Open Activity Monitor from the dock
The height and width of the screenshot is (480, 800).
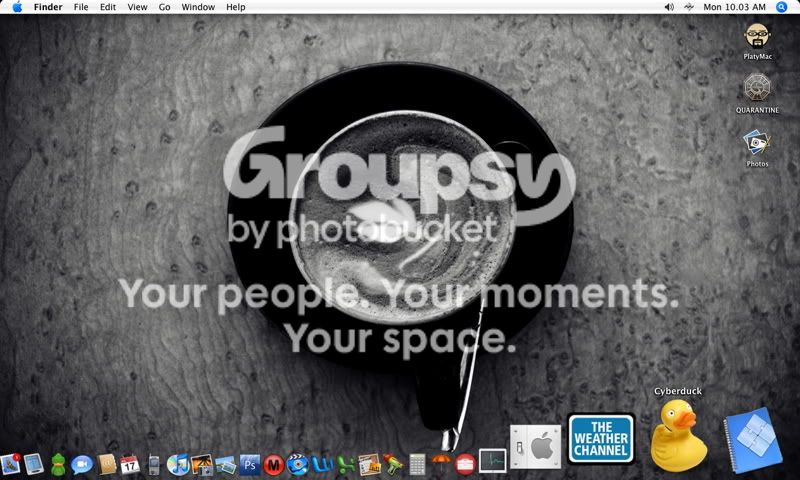pyautogui.click(x=492, y=461)
